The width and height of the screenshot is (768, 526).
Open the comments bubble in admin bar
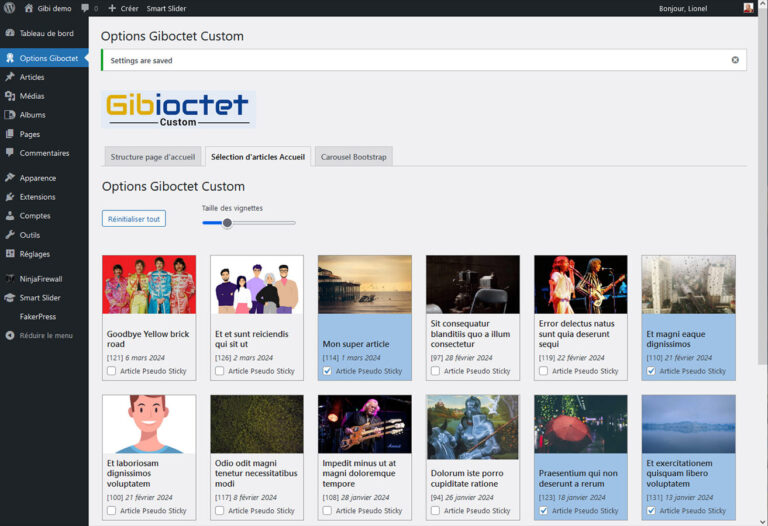pos(85,8)
